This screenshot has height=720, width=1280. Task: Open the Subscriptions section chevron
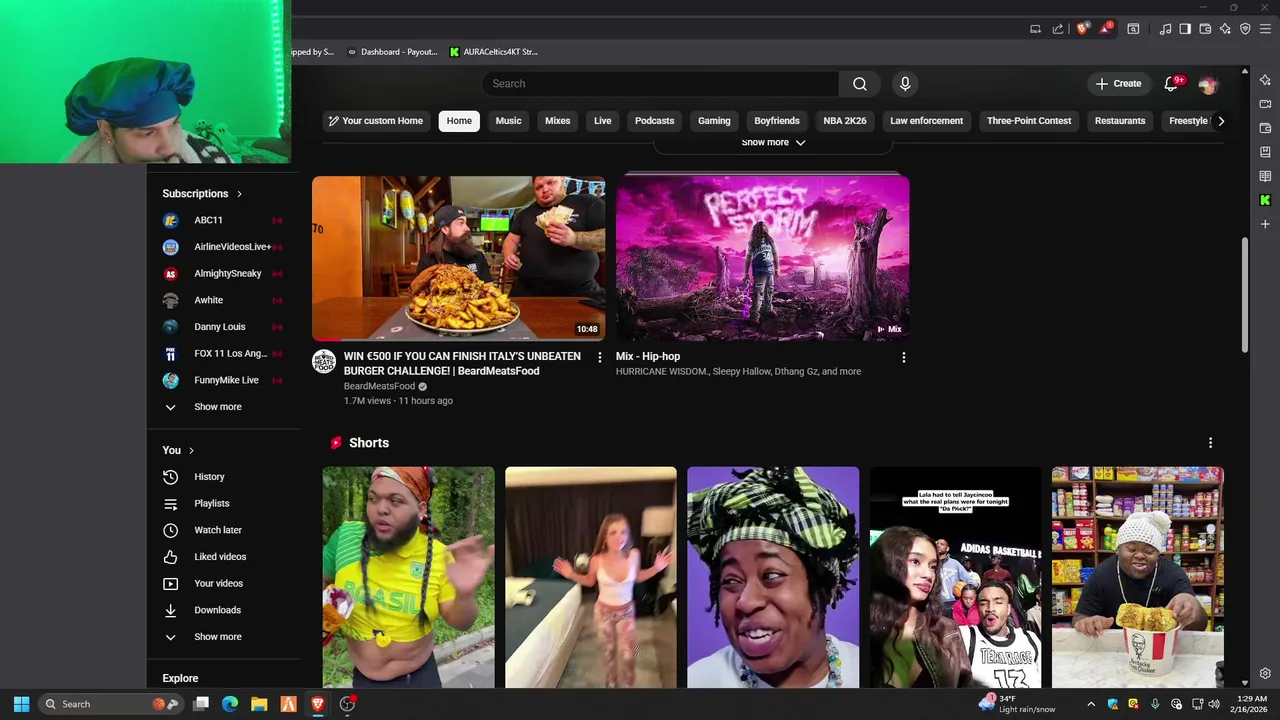coord(239,194)
